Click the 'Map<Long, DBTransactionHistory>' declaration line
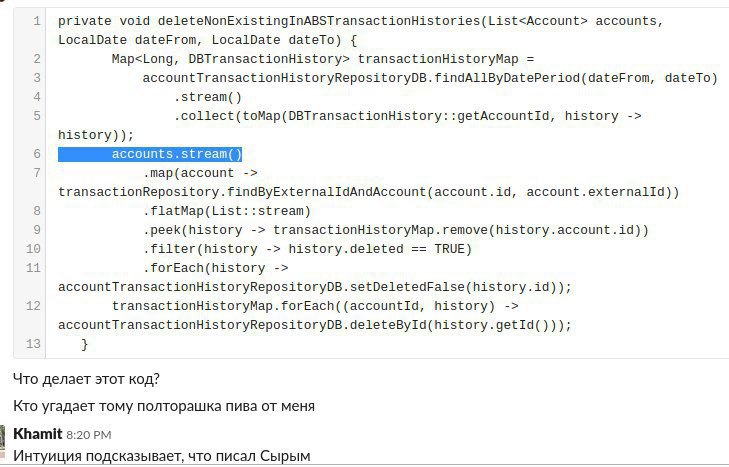Image resolution: width=729 pixels, height=467 pixels. point(323,59)
